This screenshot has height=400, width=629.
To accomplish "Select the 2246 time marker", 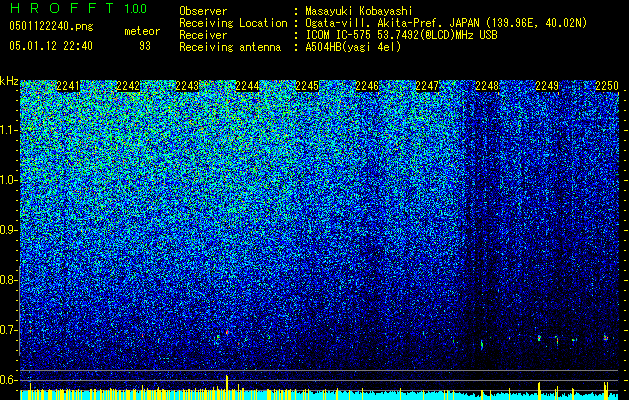I will 367,86.
